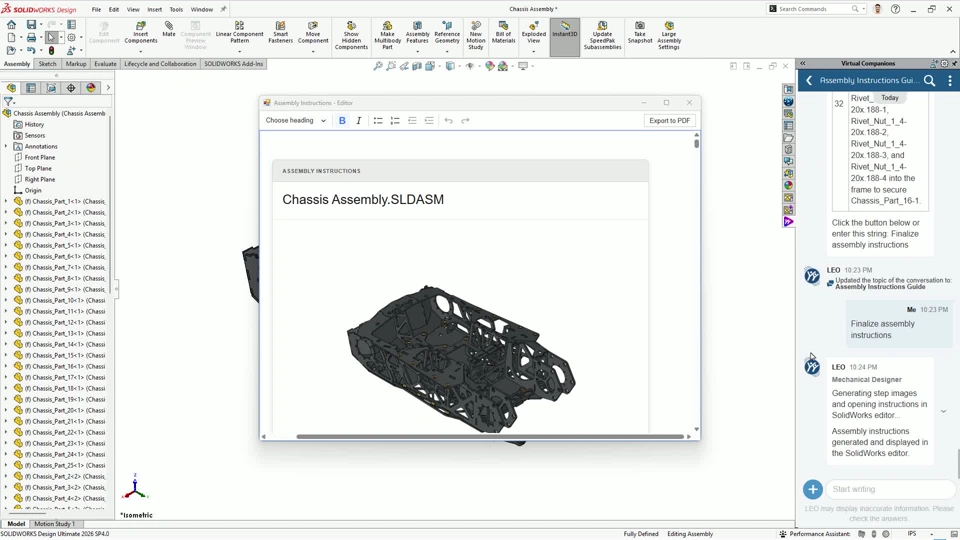Start a New Motion Study

click(x=476, y=36)
